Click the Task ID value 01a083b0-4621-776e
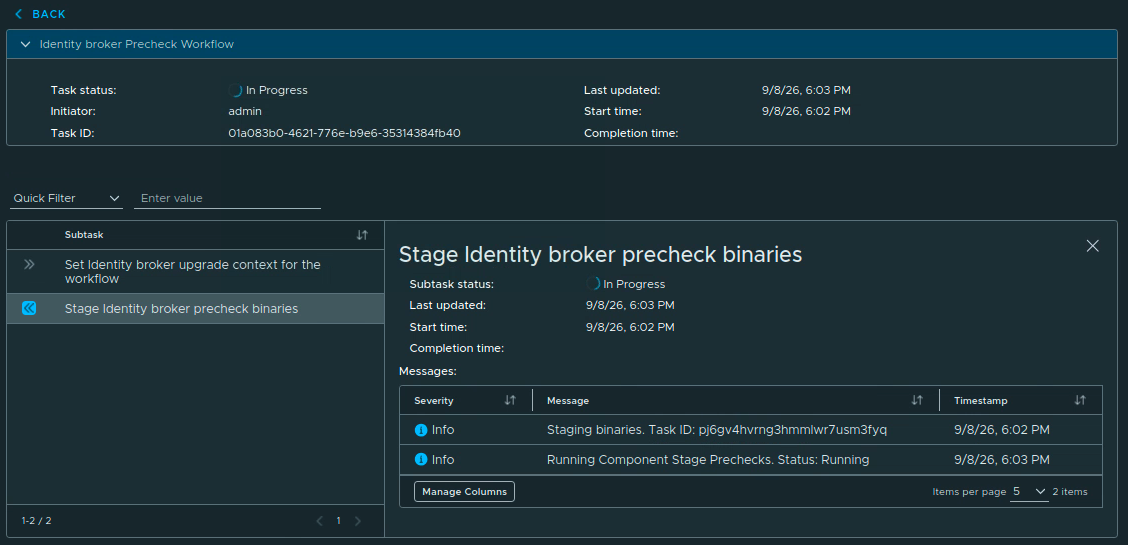 pos(344,133)
